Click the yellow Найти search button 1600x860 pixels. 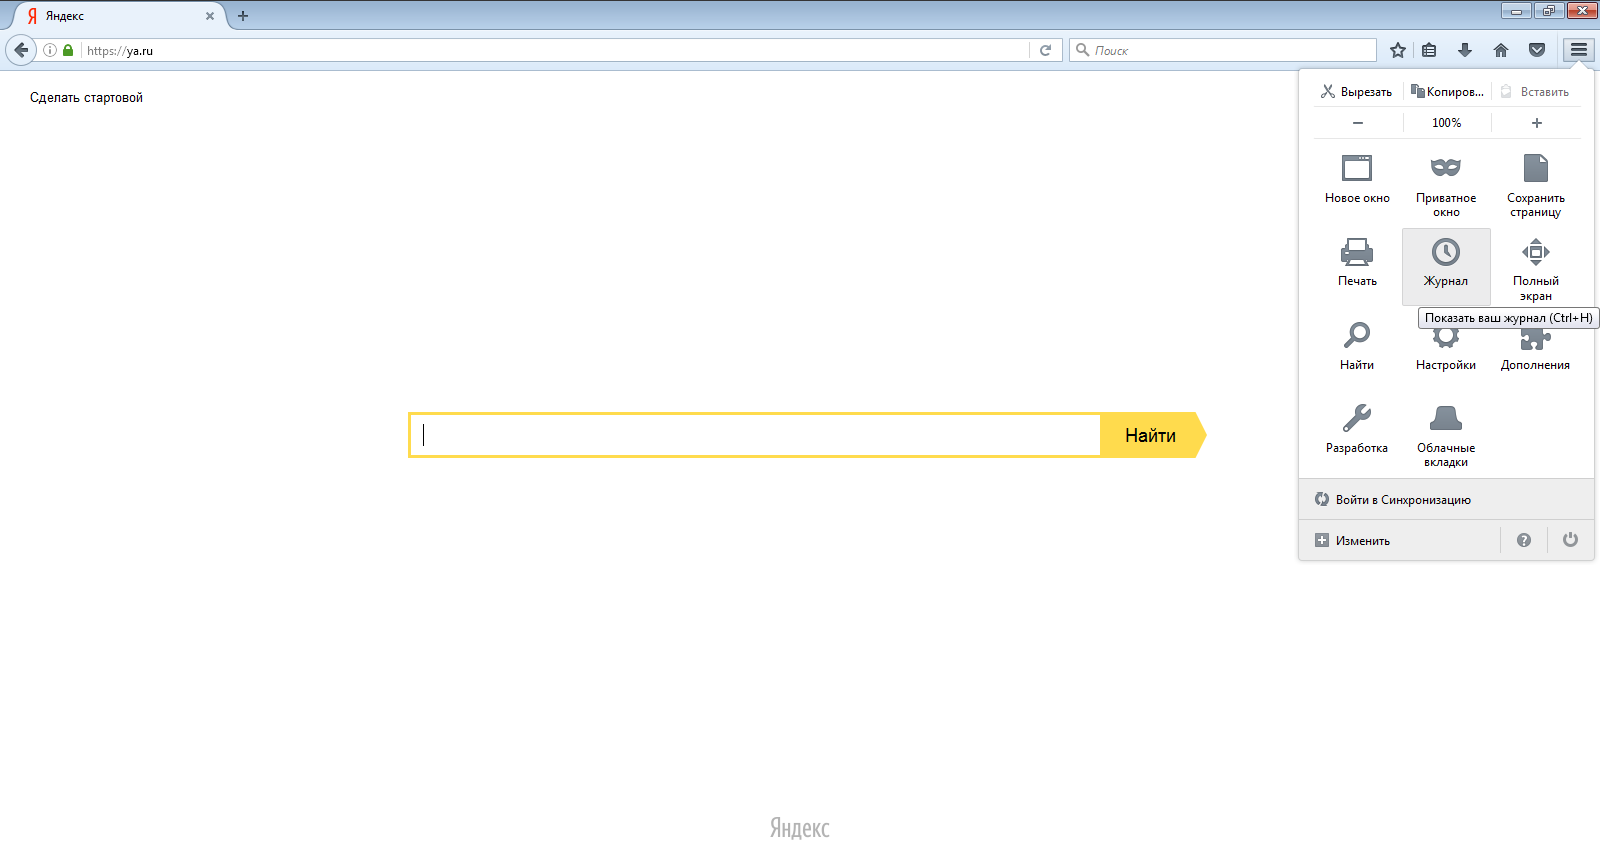coord(1153,435)
